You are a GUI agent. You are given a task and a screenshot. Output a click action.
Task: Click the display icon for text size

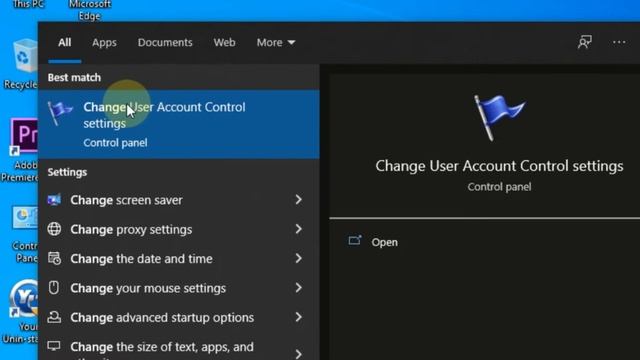pyautogui.click(x=54, y=347)
